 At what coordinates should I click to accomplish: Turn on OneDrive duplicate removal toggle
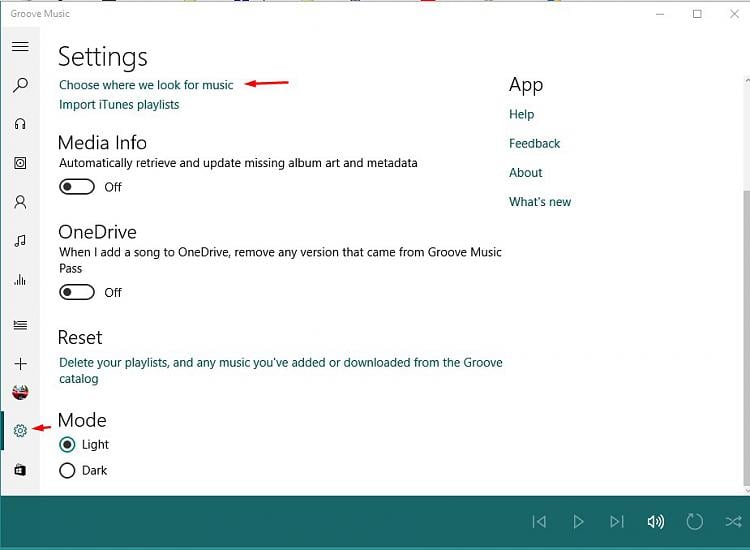77,292
